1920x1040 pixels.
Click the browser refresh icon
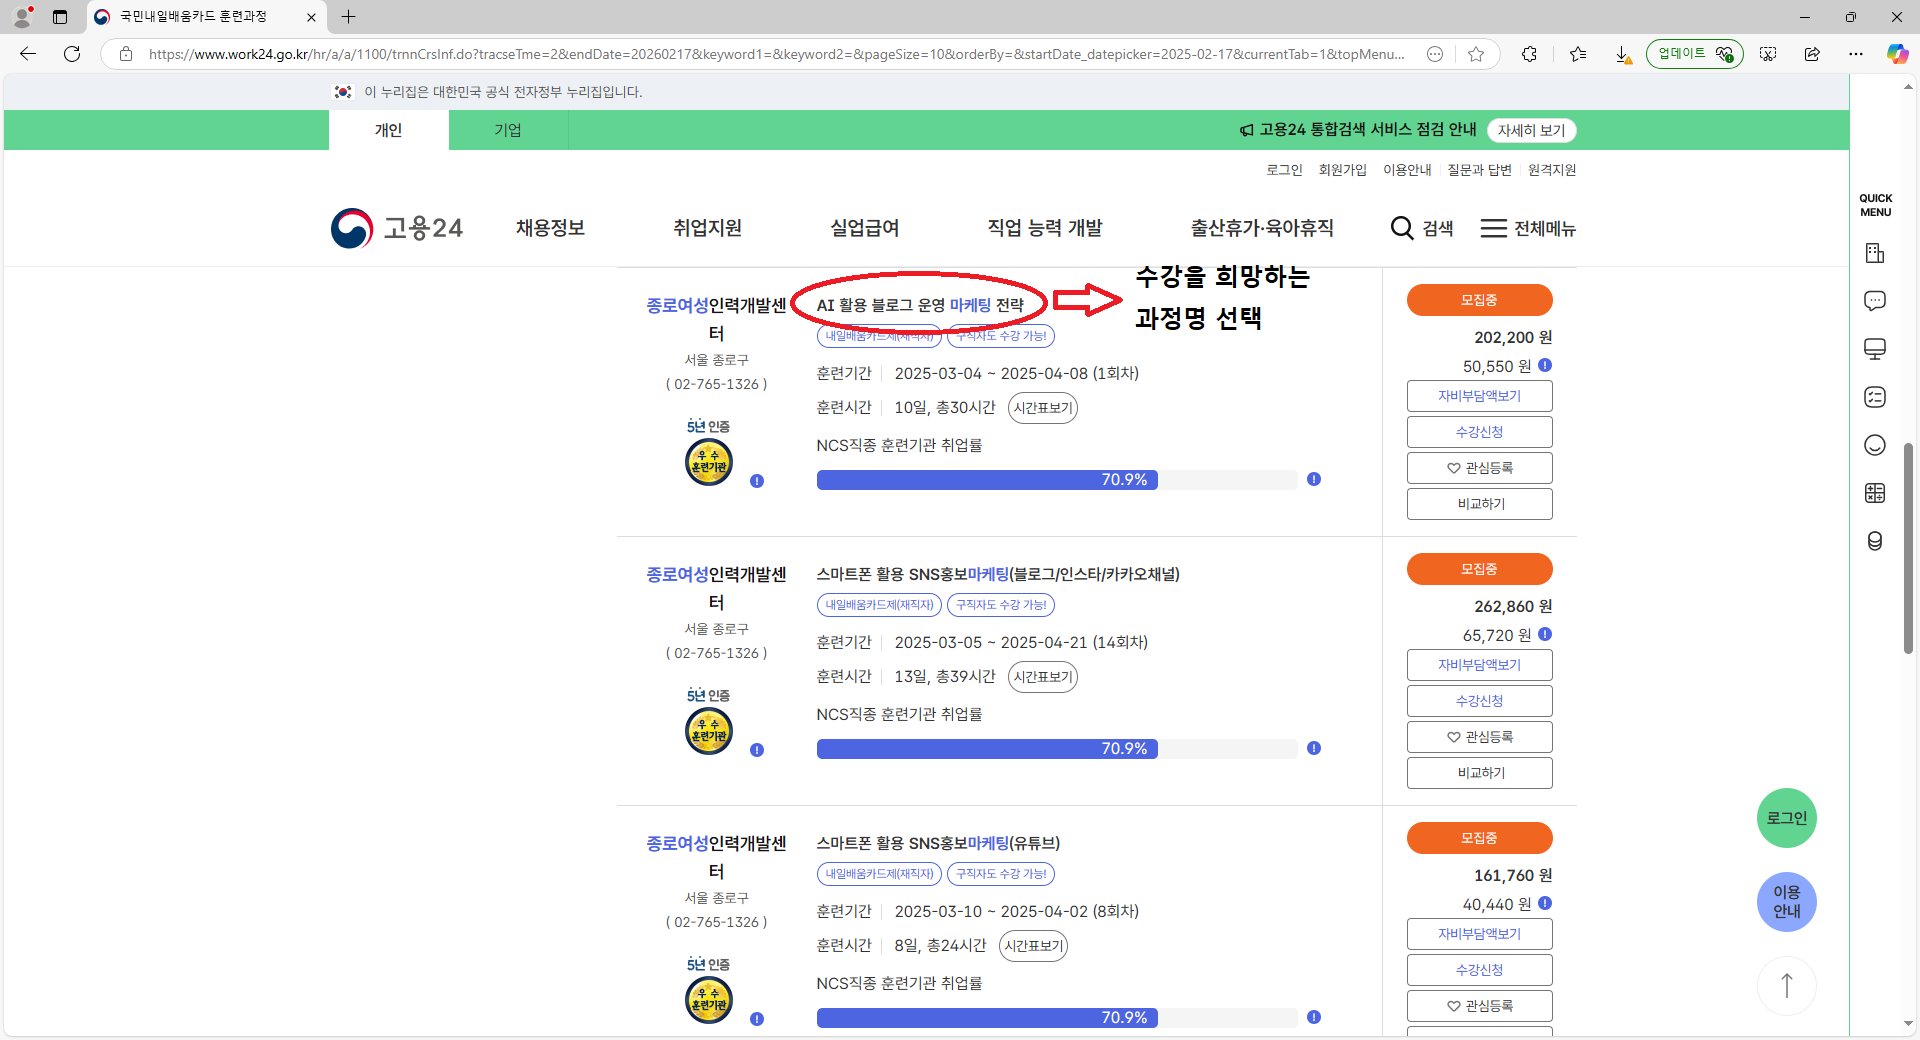tap(72, 54)
